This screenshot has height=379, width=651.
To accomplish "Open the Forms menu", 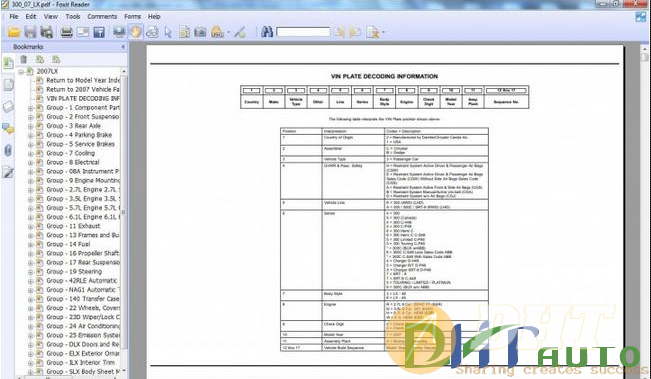I will click(132, 17).
